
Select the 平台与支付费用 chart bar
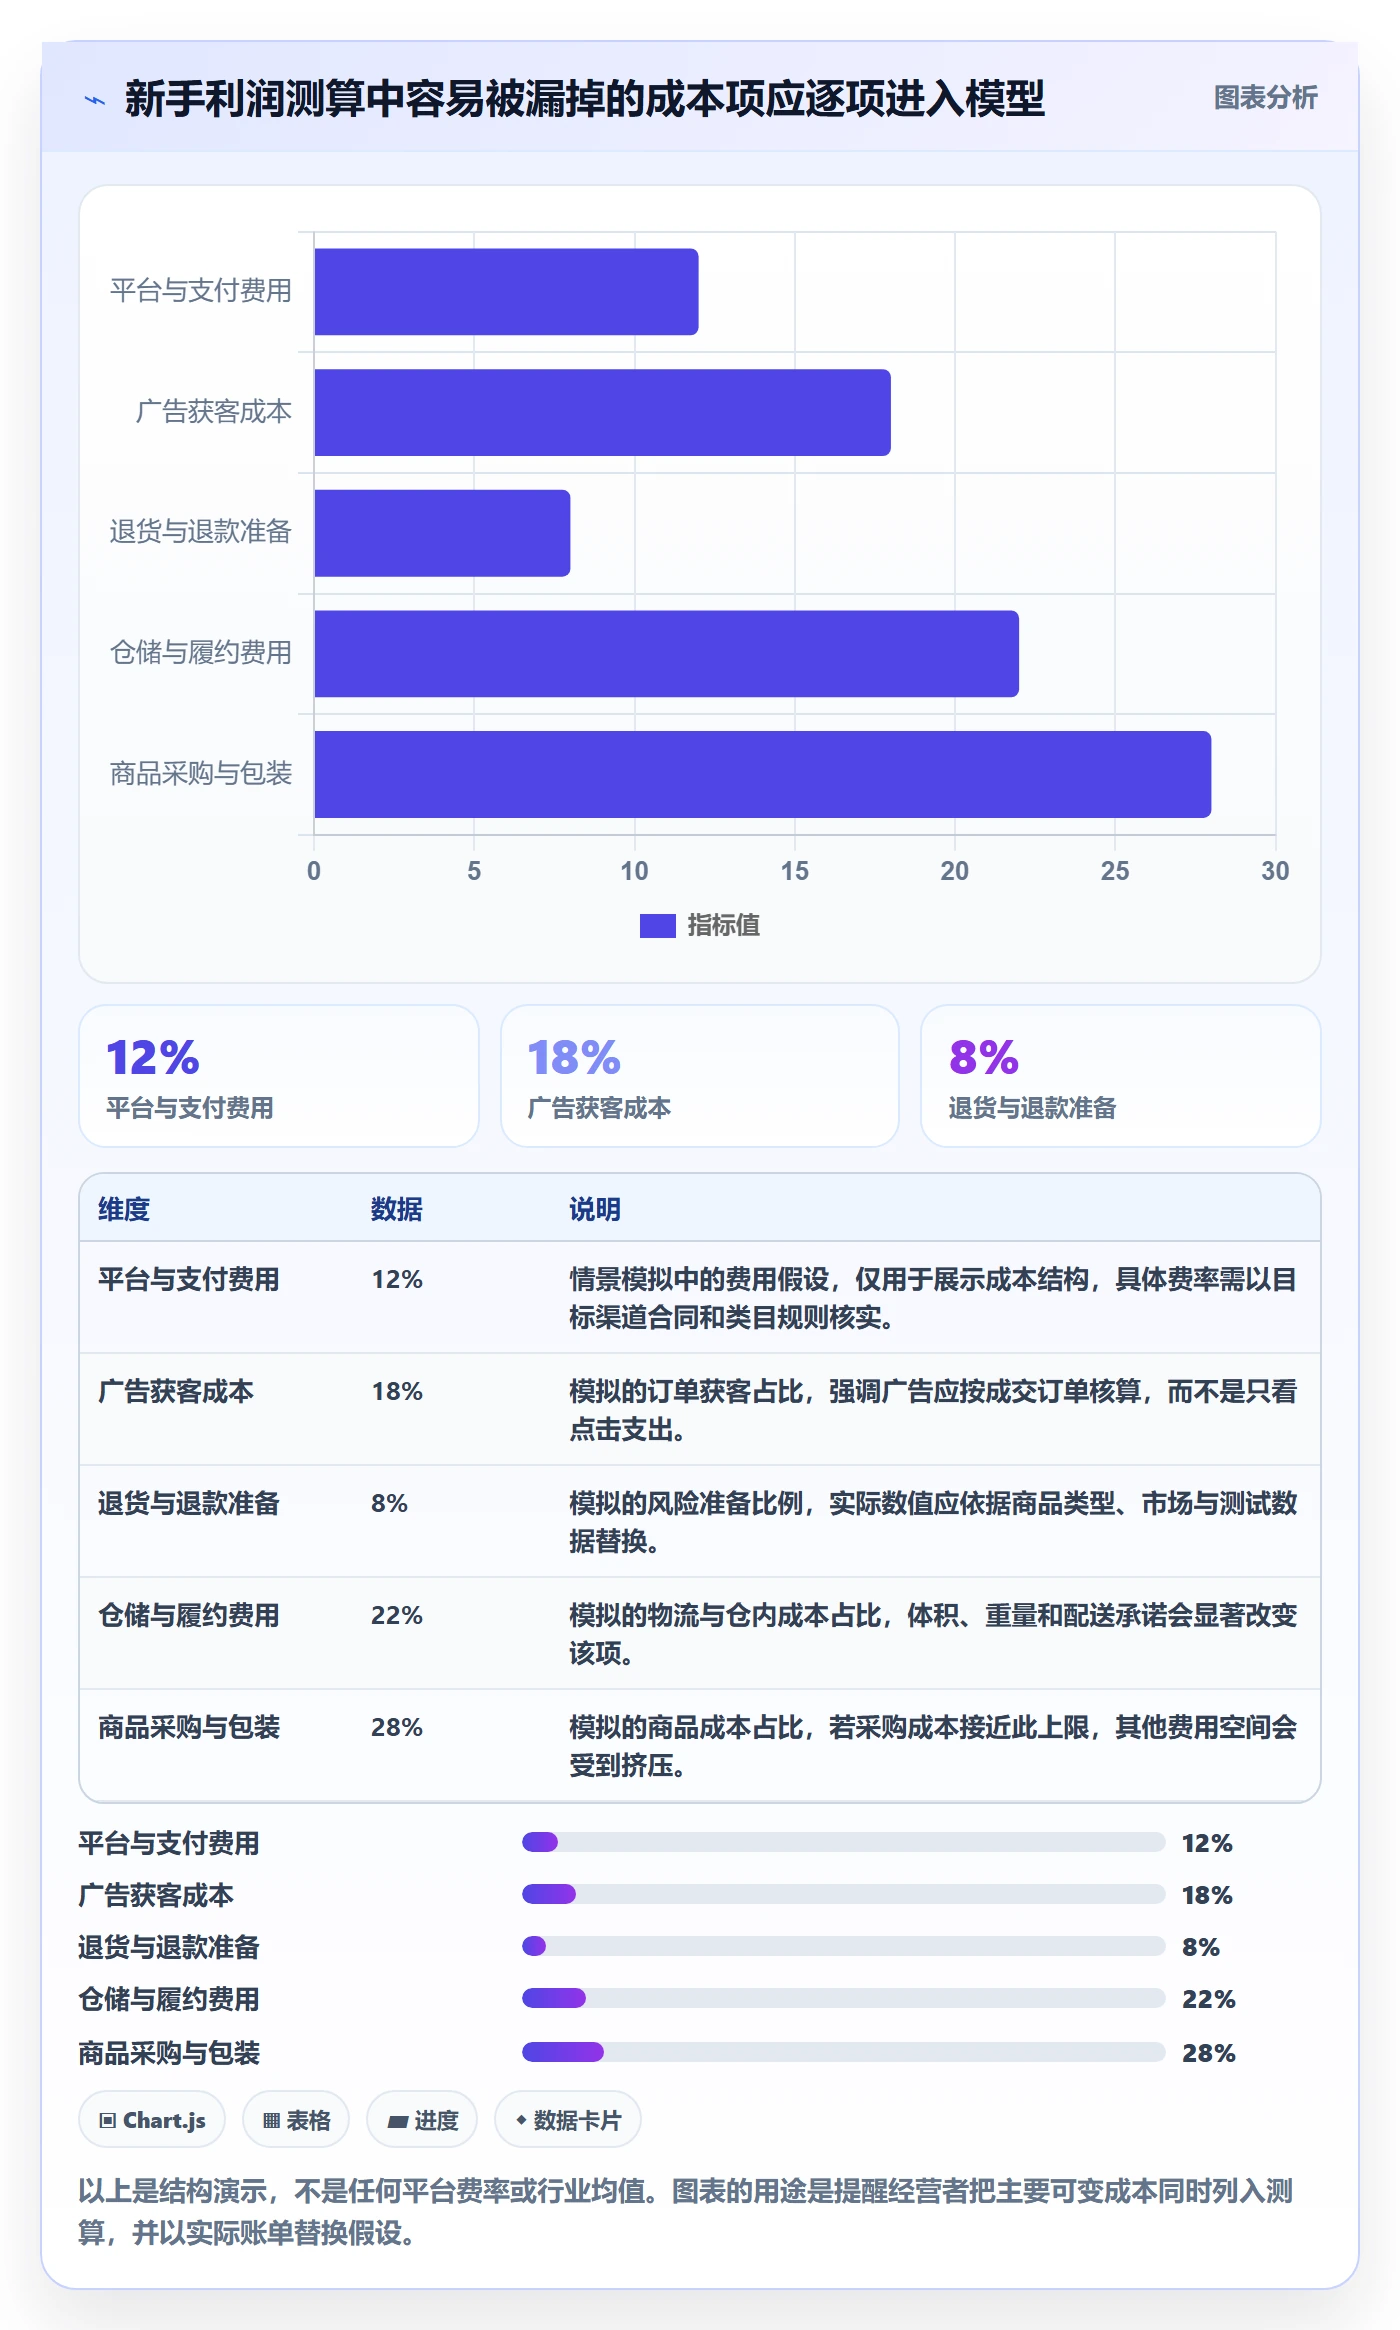[x=506, y=292]
